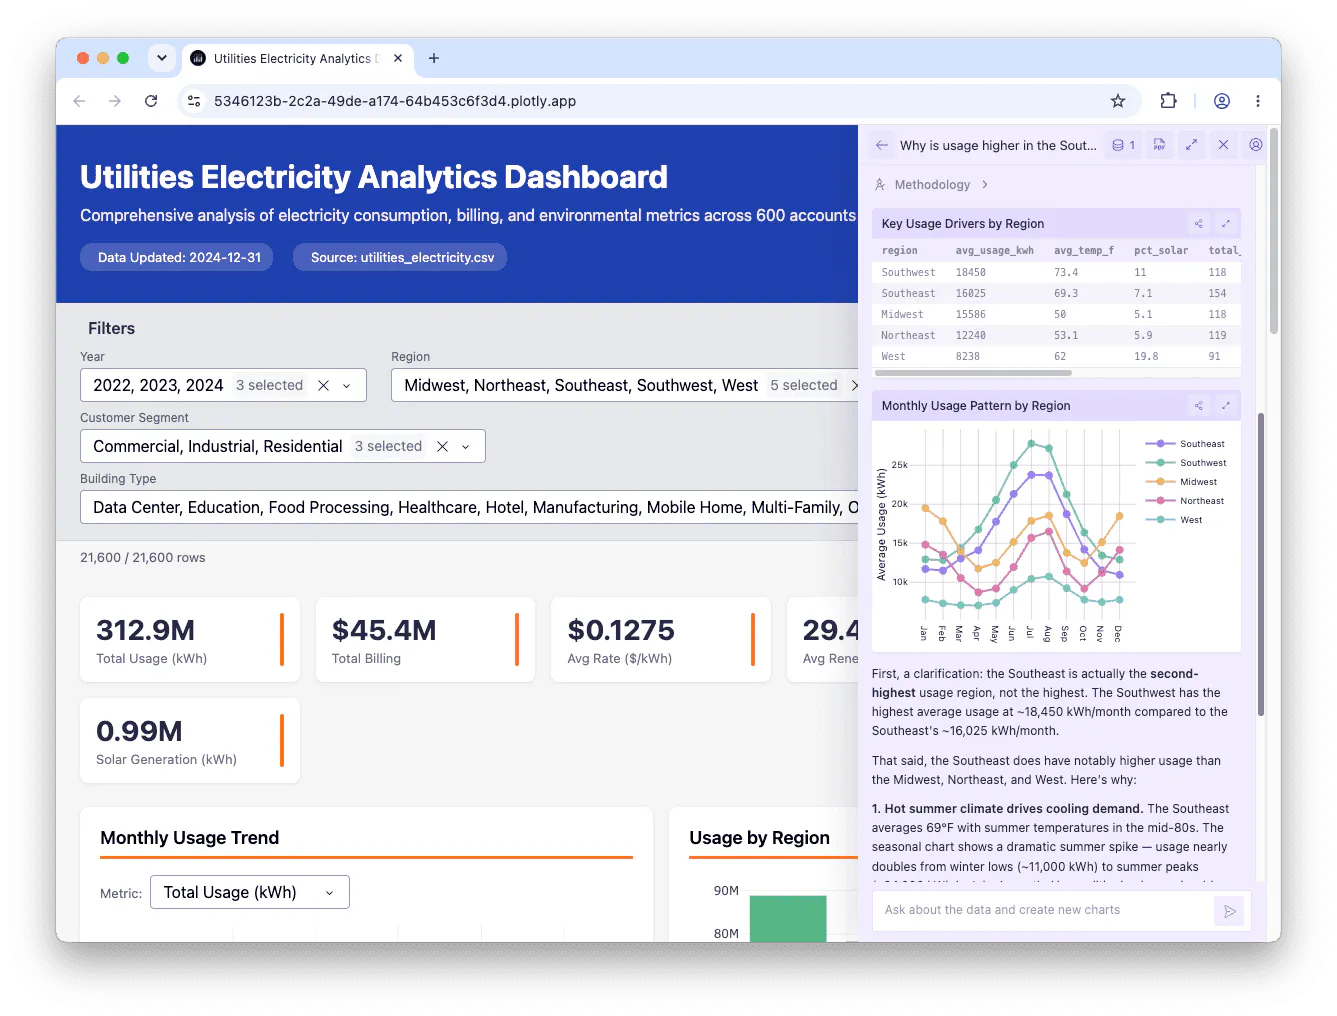Click the chat panel vertical scrollbar thumb
Image resolution: width=1337 pixels, height=1016 pixels.
(1260, 565)
